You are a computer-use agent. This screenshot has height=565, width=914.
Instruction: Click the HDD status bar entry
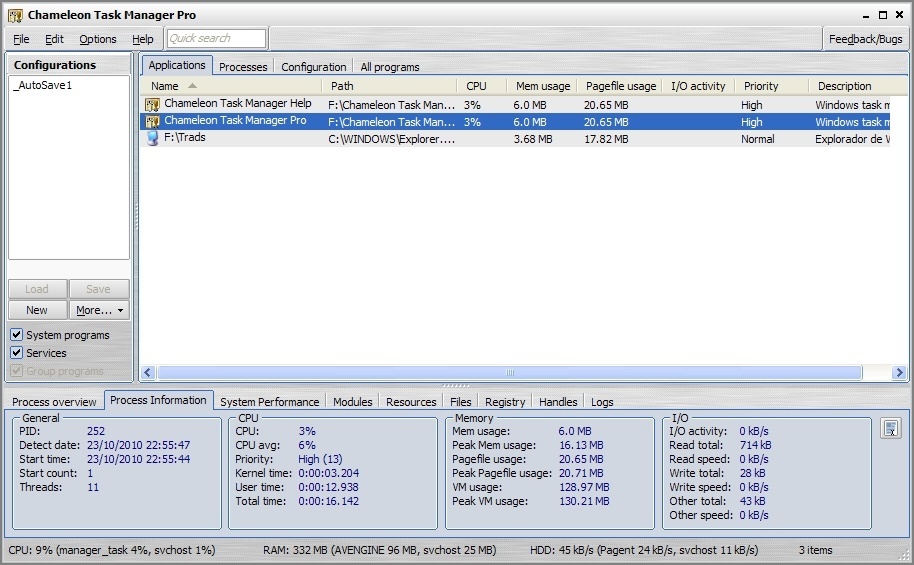(644, 550)
